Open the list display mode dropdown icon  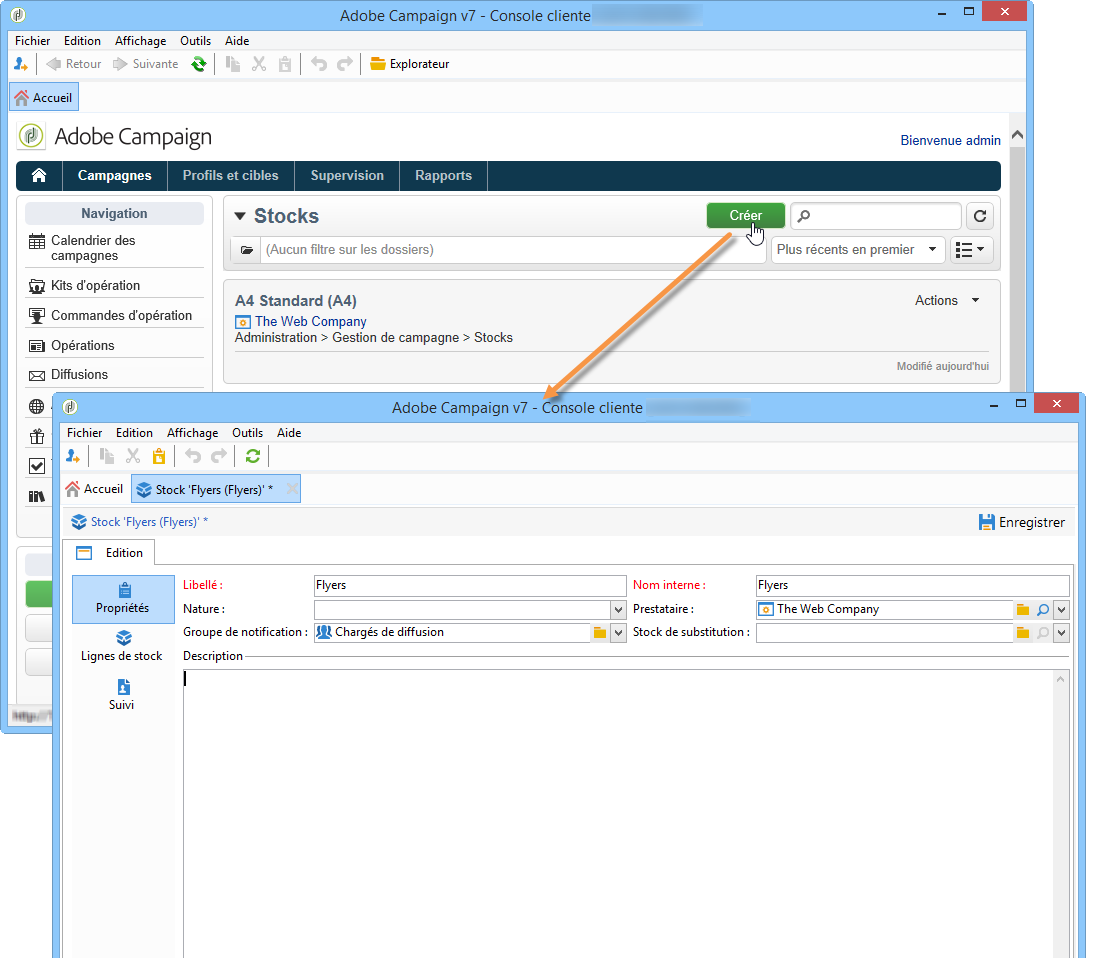pos(971,250)
